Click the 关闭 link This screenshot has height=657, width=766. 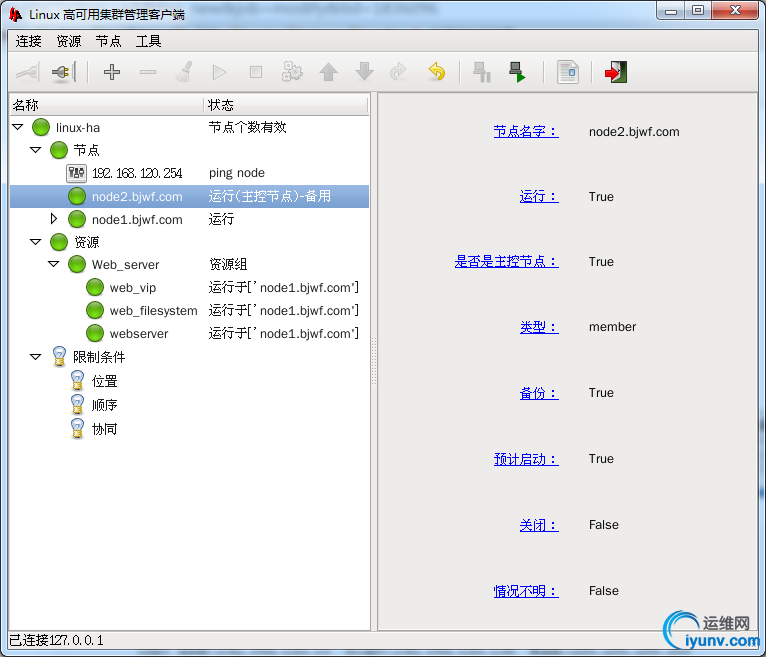[539, 525]
